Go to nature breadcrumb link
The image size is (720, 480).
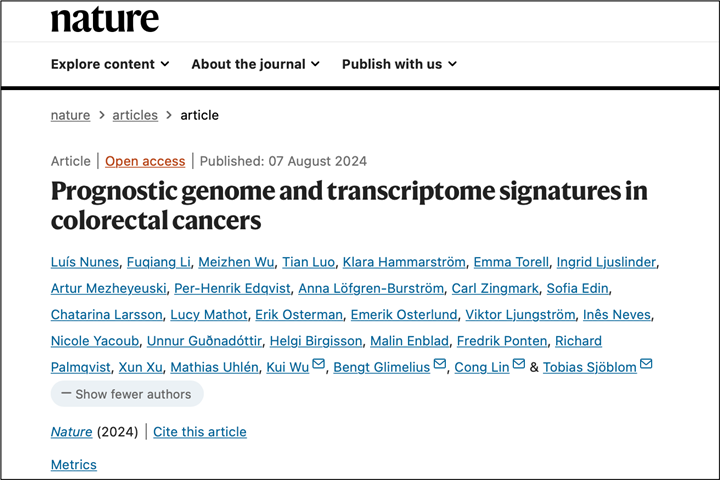tap(70, 115)
